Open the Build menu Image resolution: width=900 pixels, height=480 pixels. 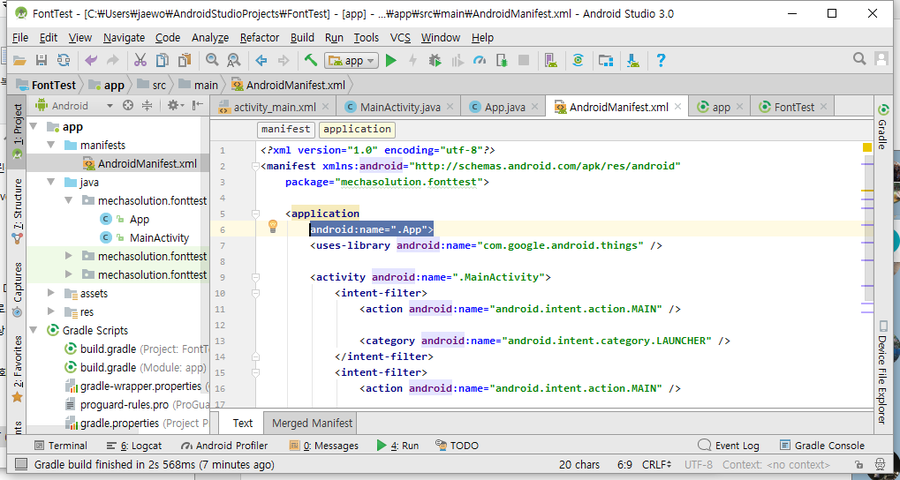point(302,38)
